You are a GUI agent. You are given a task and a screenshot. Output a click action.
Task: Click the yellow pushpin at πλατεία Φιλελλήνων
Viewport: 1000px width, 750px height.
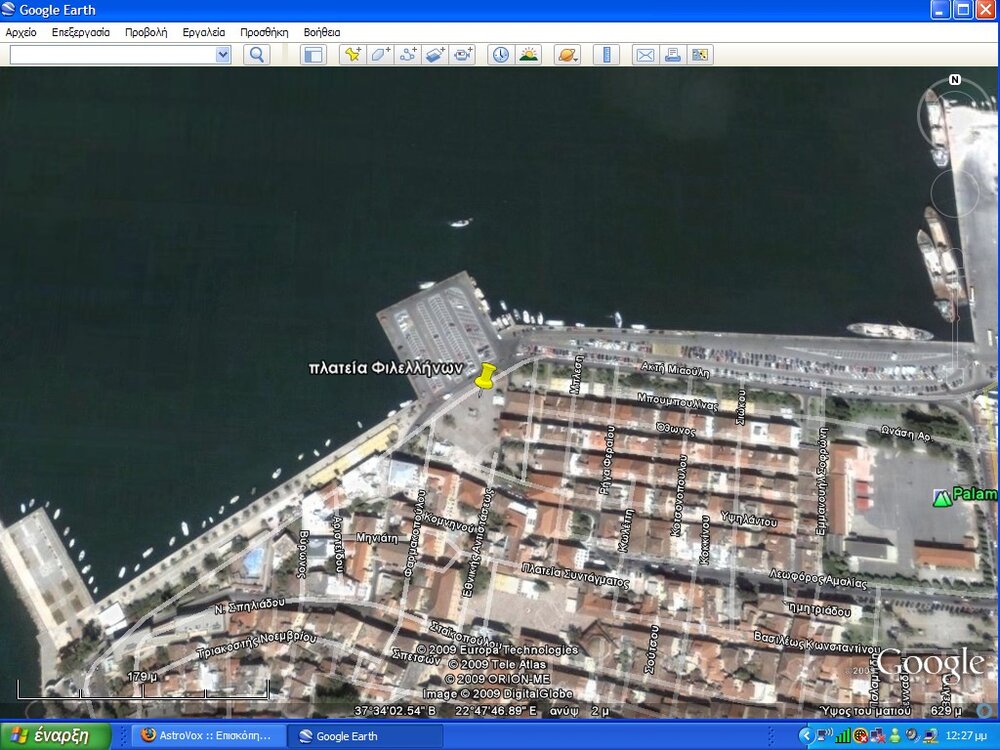pos(485,377)
